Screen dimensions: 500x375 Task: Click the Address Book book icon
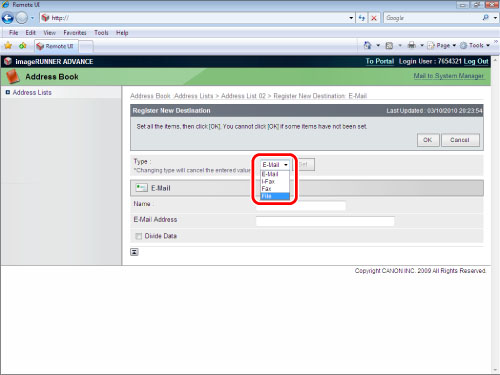click(x=13, y=76)
